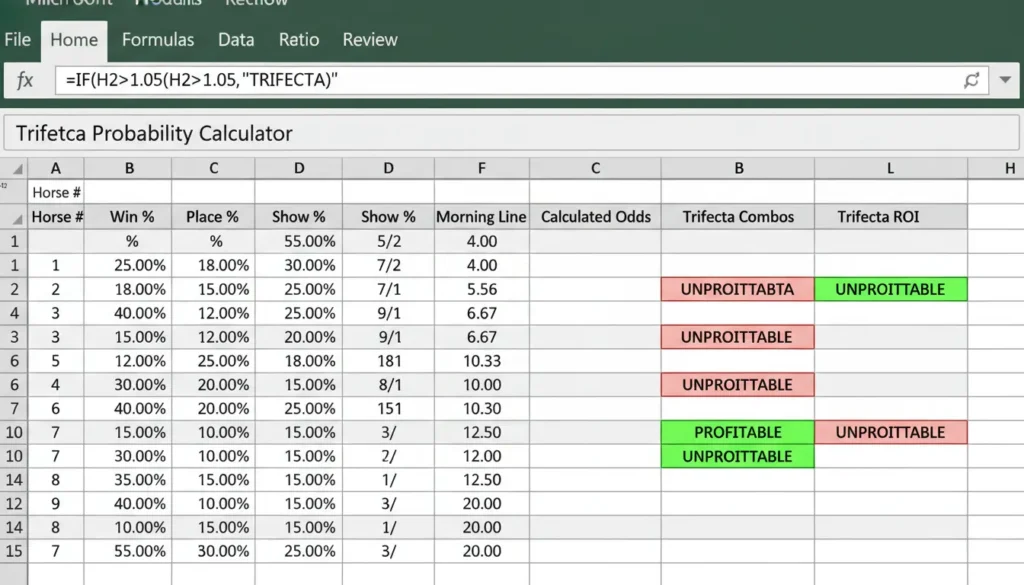1024x585 pixels.
Task: Click the 55.00% Win cell
Action: point(128,551)
